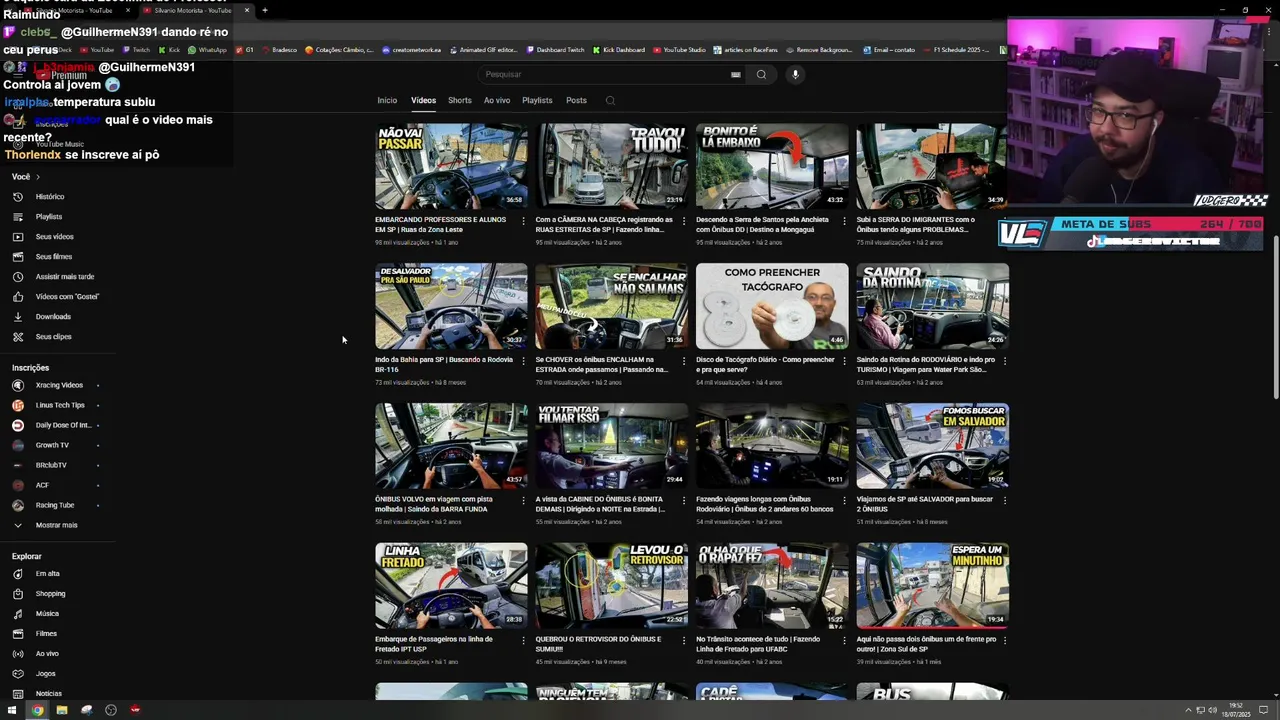Switch to the Playlists channel tab
Viewport: 1280px width, 720px height.
537,100
